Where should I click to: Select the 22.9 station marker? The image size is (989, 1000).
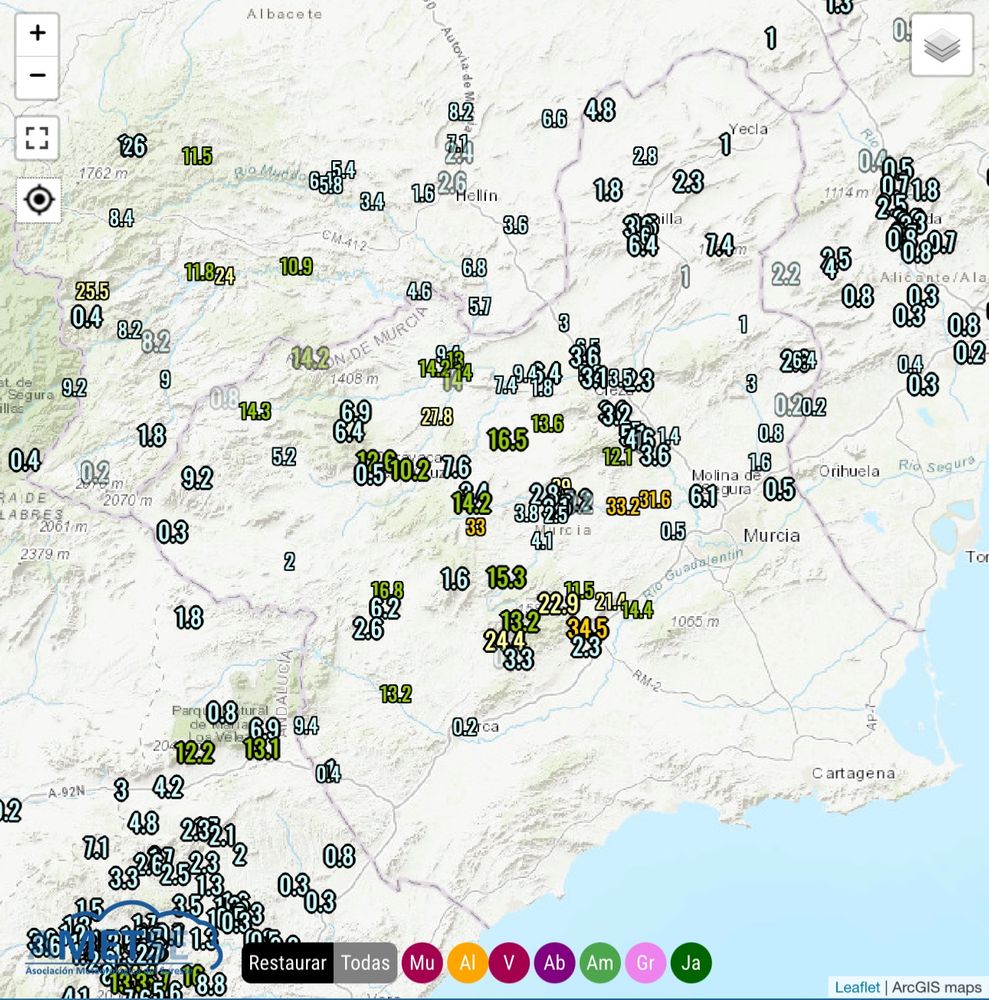coord(559,603)
